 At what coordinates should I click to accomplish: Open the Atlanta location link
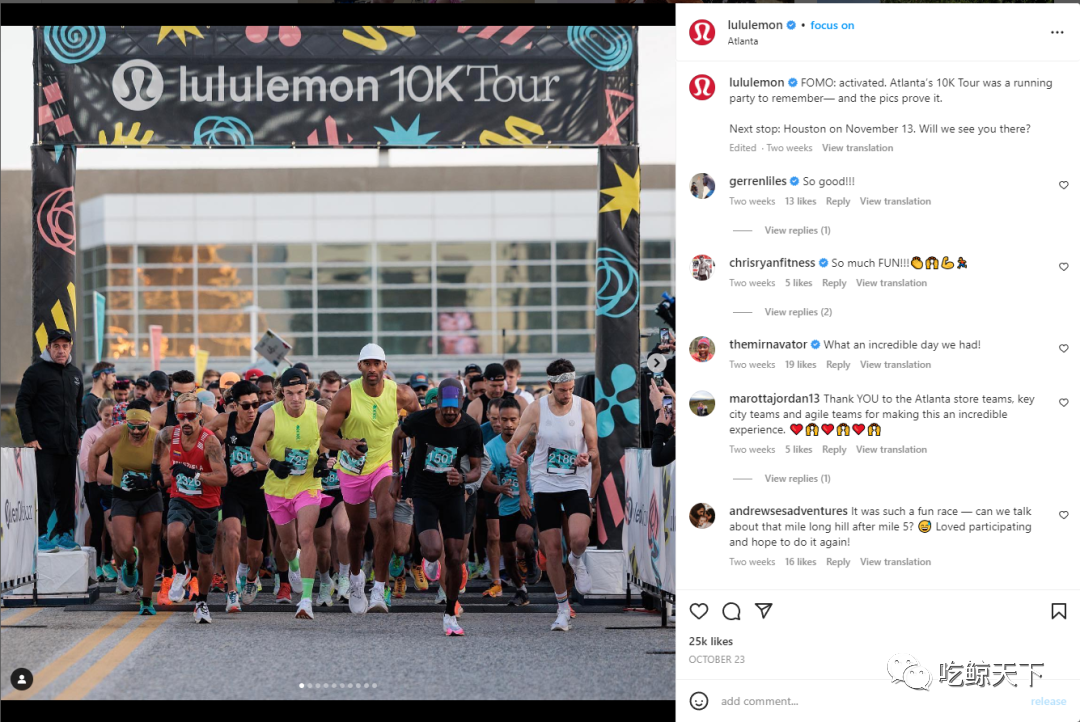click(742, 41)
